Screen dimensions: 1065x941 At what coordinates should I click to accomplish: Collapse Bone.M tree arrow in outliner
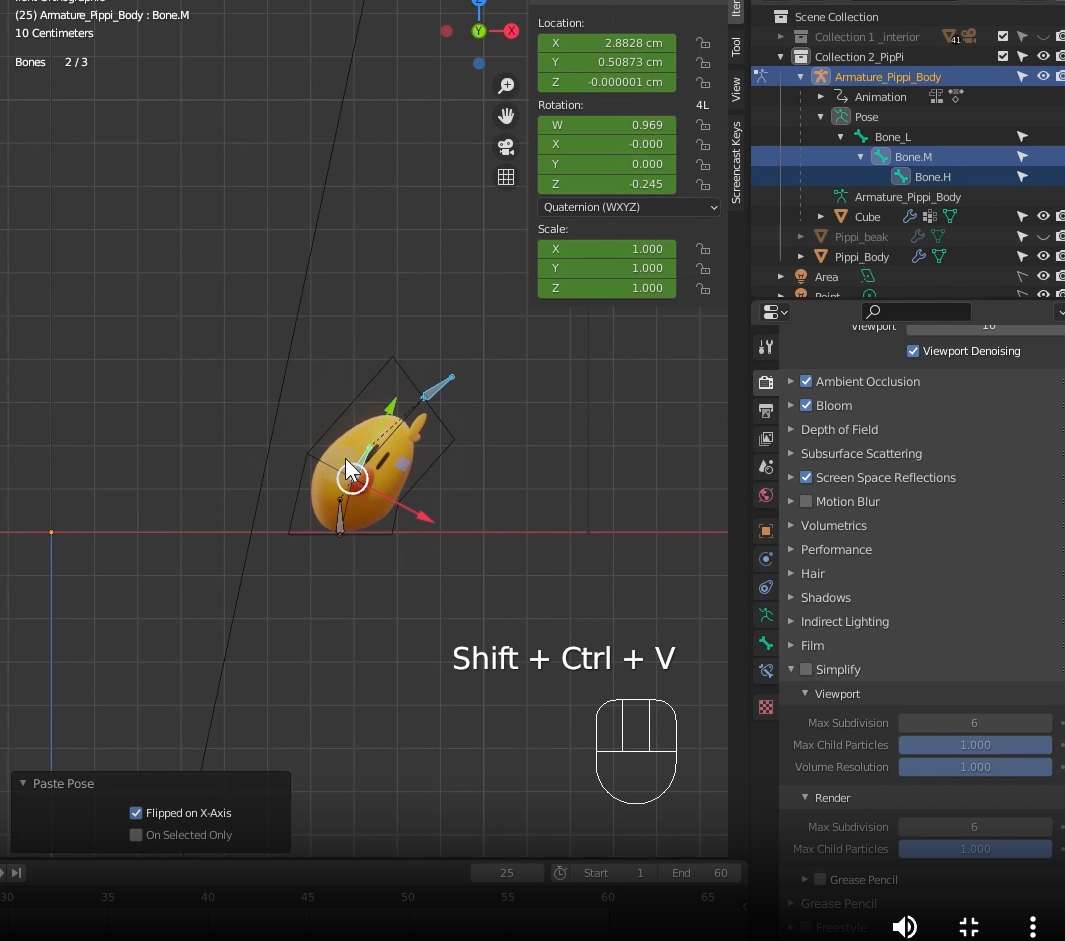pos(861,157)
